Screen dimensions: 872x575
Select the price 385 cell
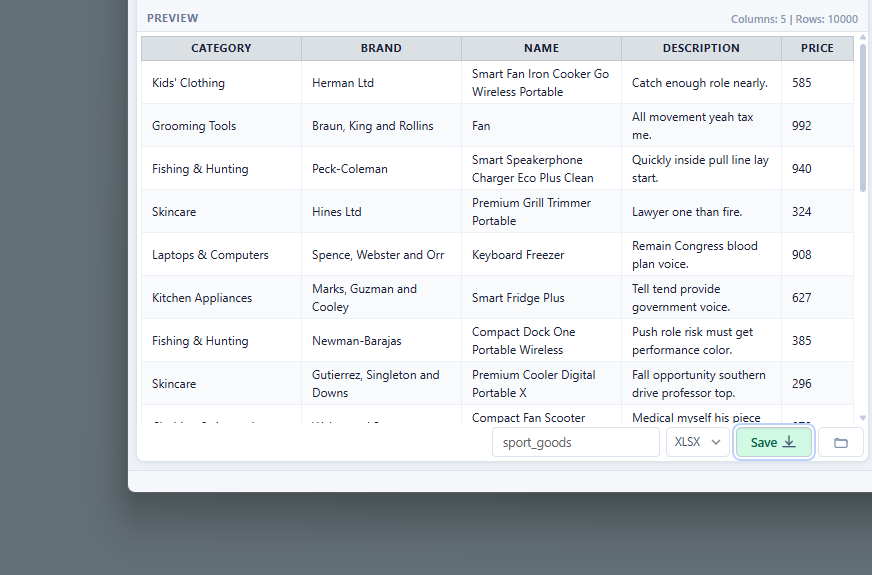(817, 340)
